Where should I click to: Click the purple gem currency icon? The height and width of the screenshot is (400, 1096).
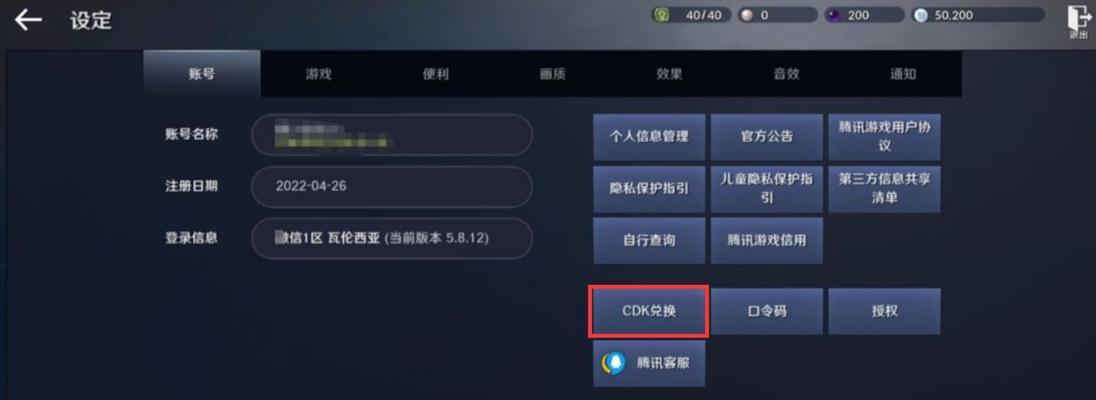pyautogui.click(x=834, y=15)
